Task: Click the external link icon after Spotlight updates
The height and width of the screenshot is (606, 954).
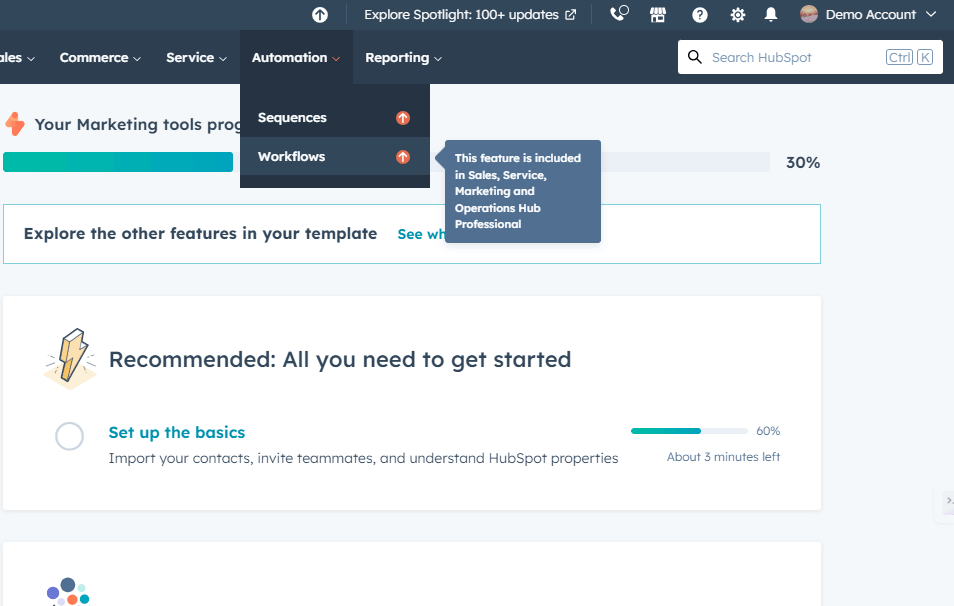Action: click(571, 15)
